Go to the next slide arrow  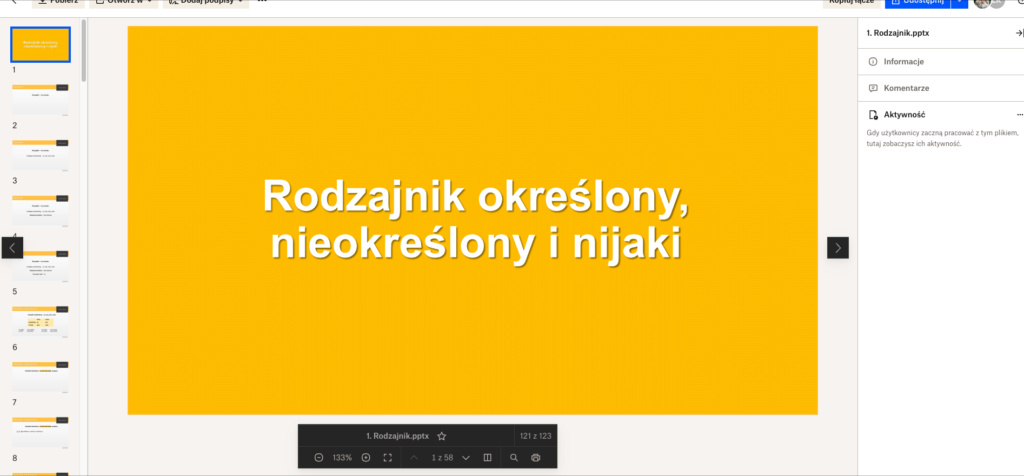click(x=838, y=247)
